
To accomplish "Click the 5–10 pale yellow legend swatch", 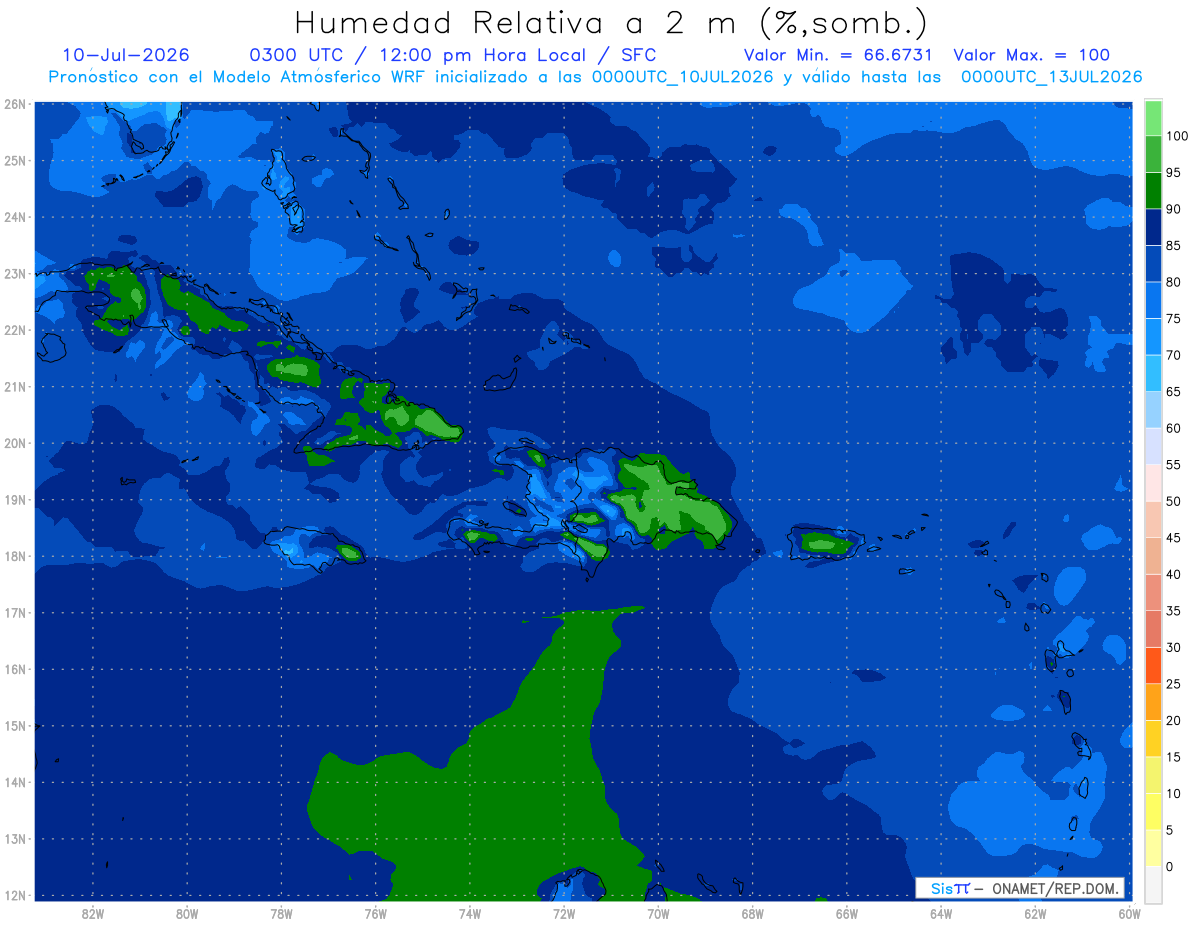I will coord(1153,811).
